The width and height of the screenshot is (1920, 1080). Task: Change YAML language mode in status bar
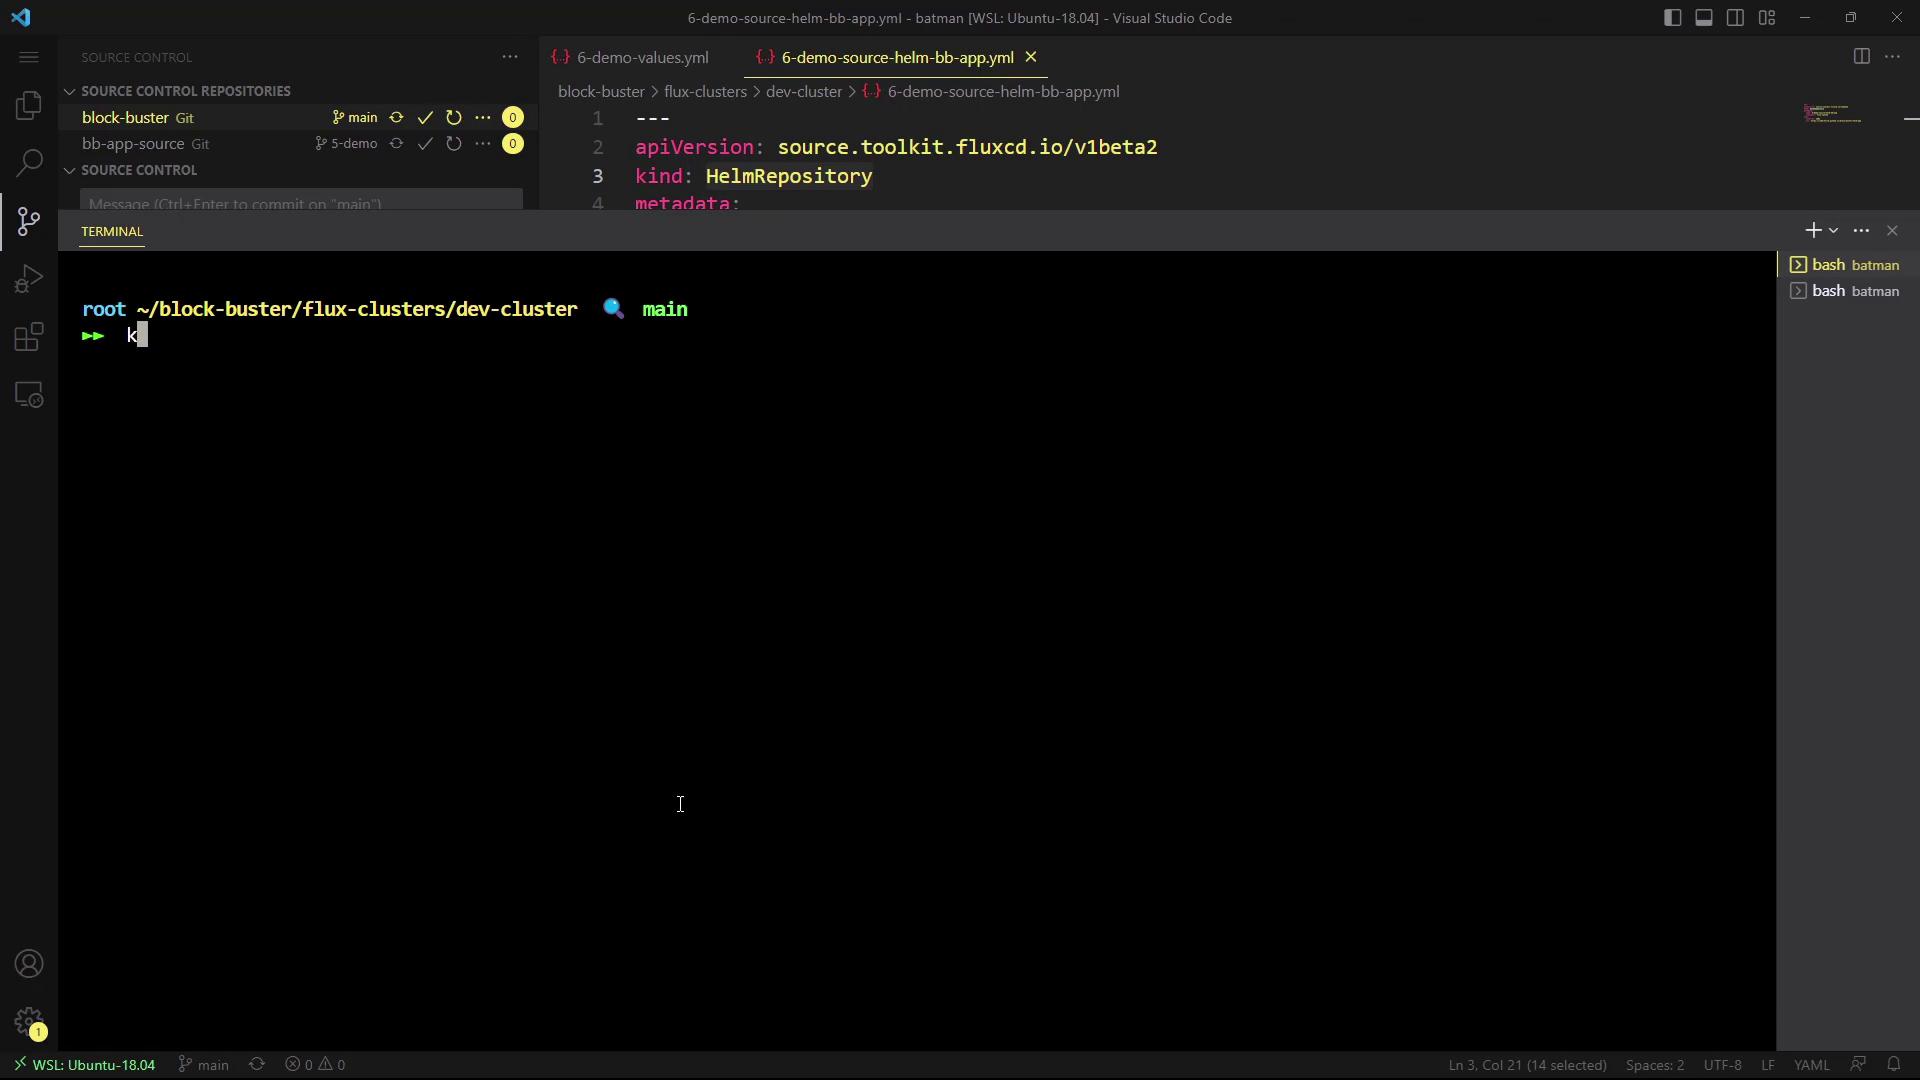[1811, 1065]
